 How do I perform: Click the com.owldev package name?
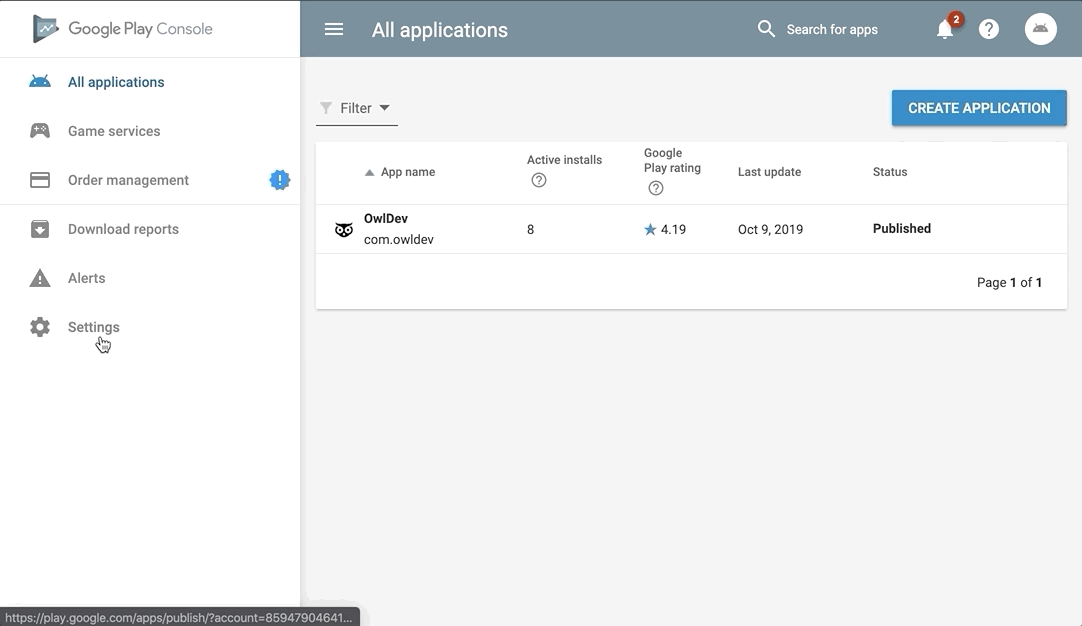(x=399, y=239)
